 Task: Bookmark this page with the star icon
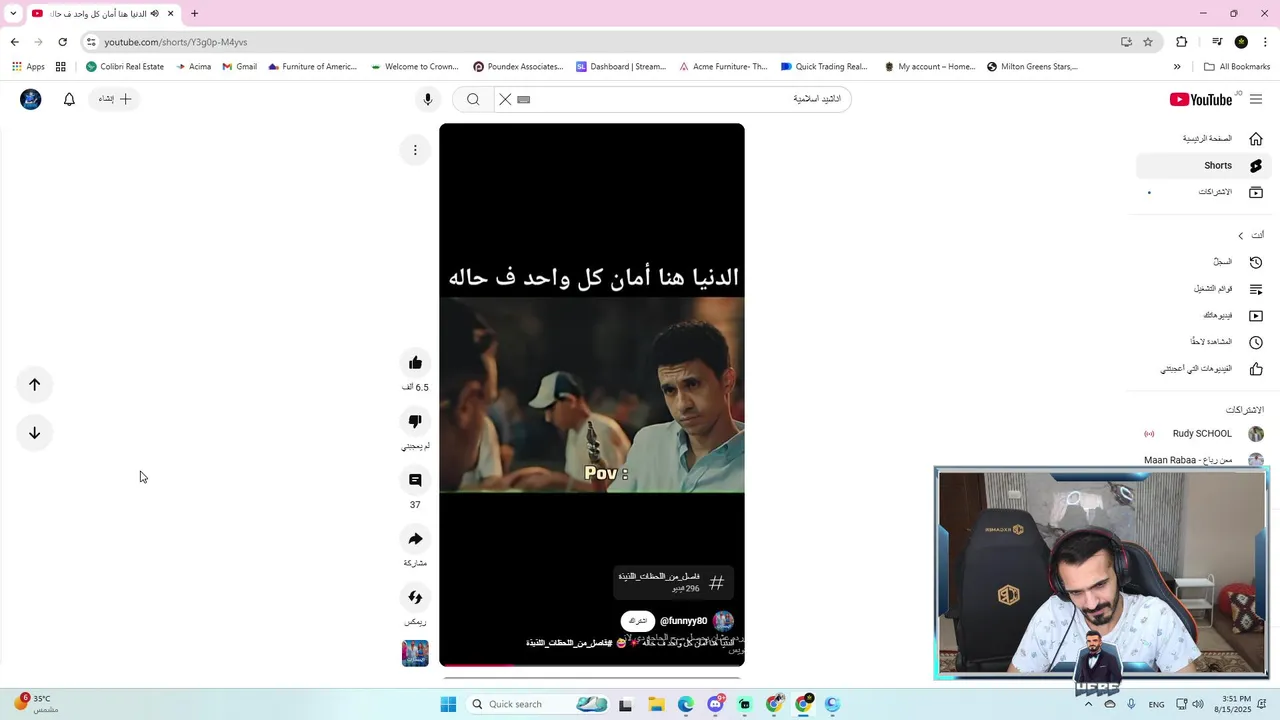coord(1148,42)
